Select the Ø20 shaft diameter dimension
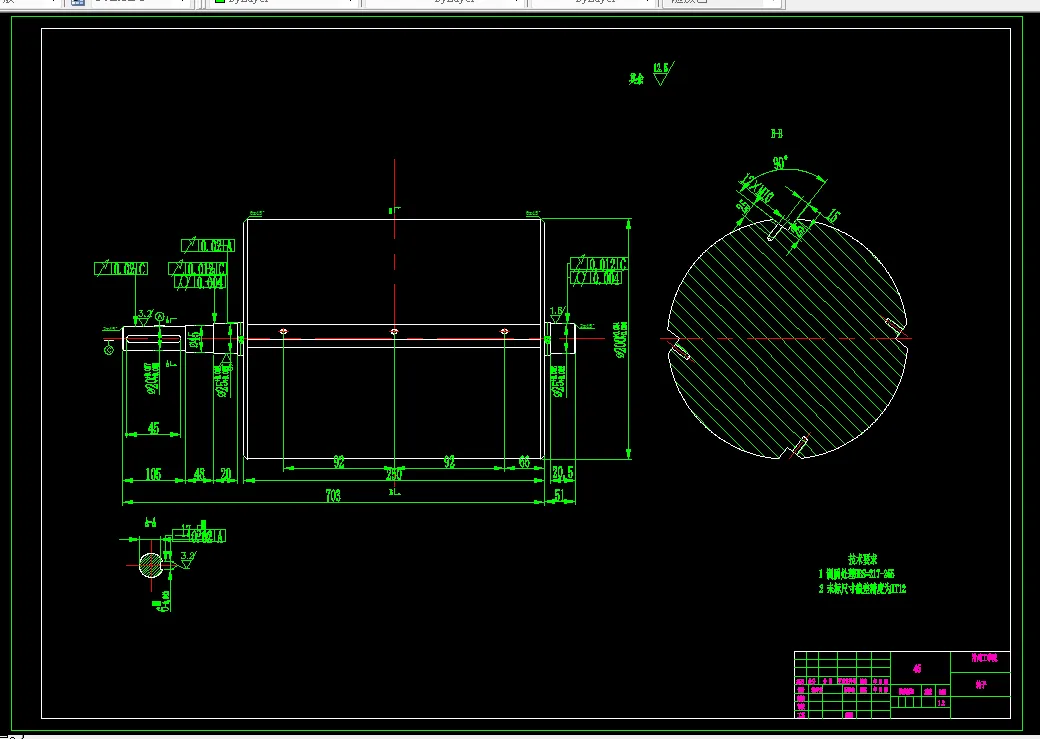Screen dimensions: 1040x739 [151, 377]
